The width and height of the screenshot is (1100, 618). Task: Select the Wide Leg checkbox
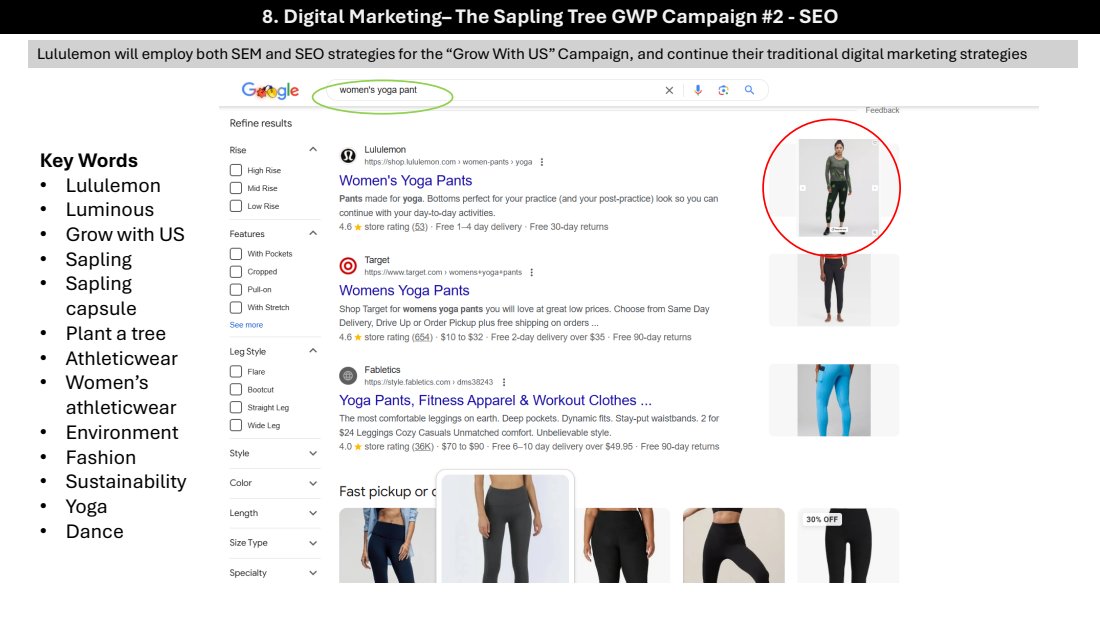click(236, 425)
